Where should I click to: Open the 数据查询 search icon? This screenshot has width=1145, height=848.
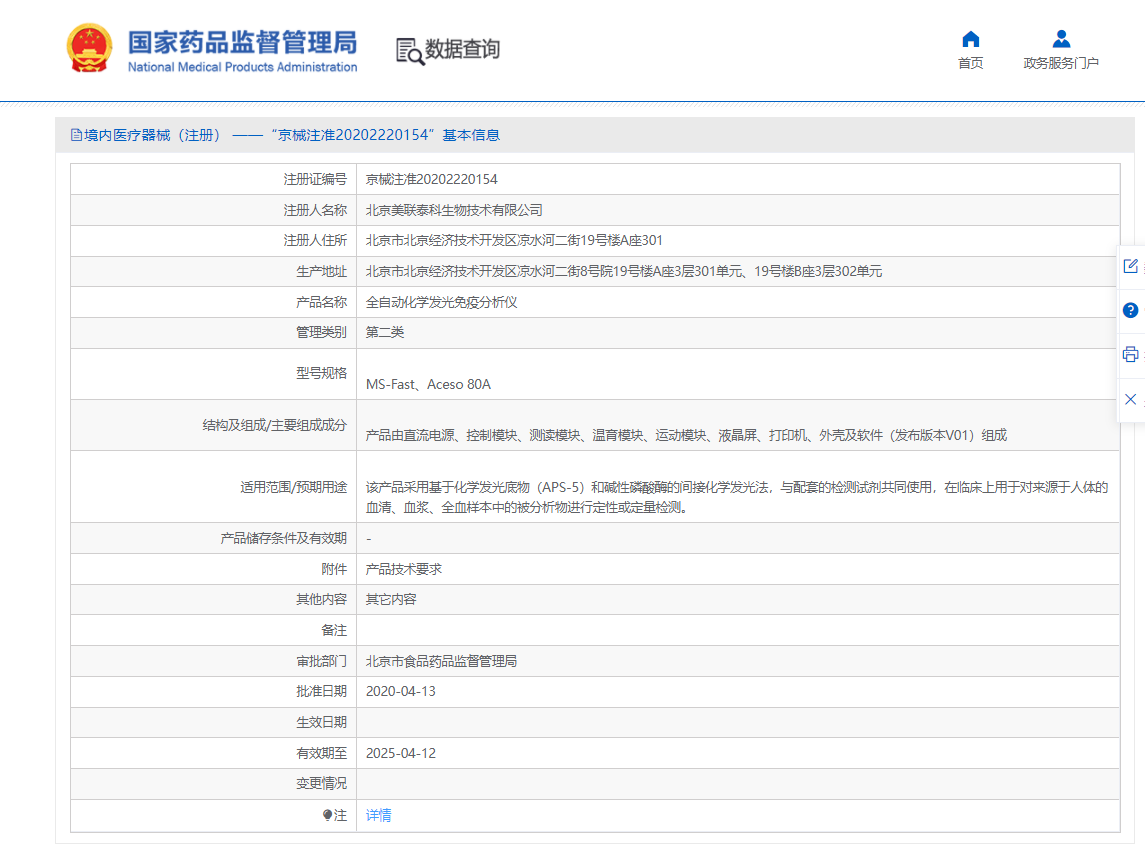coord(410,51)
